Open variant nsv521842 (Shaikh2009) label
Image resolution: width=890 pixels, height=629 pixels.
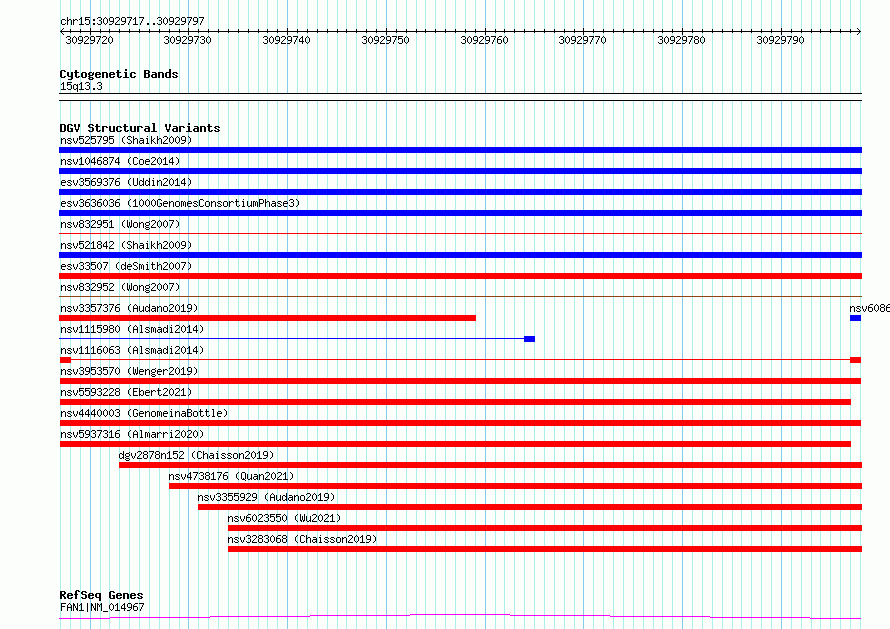pos(126,245)
